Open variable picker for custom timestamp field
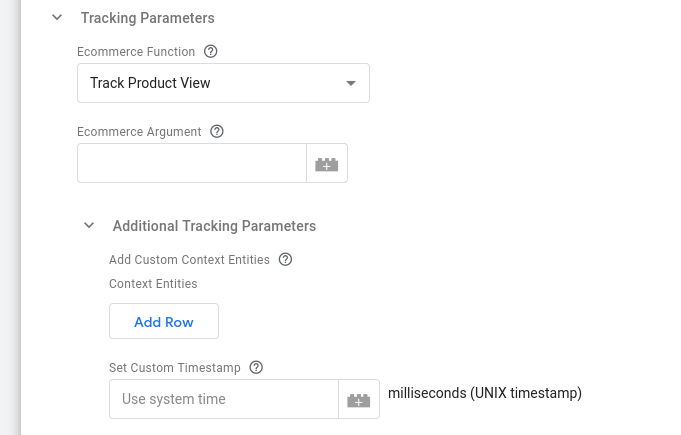Viewport: 681px width, 435px height. 359,400
